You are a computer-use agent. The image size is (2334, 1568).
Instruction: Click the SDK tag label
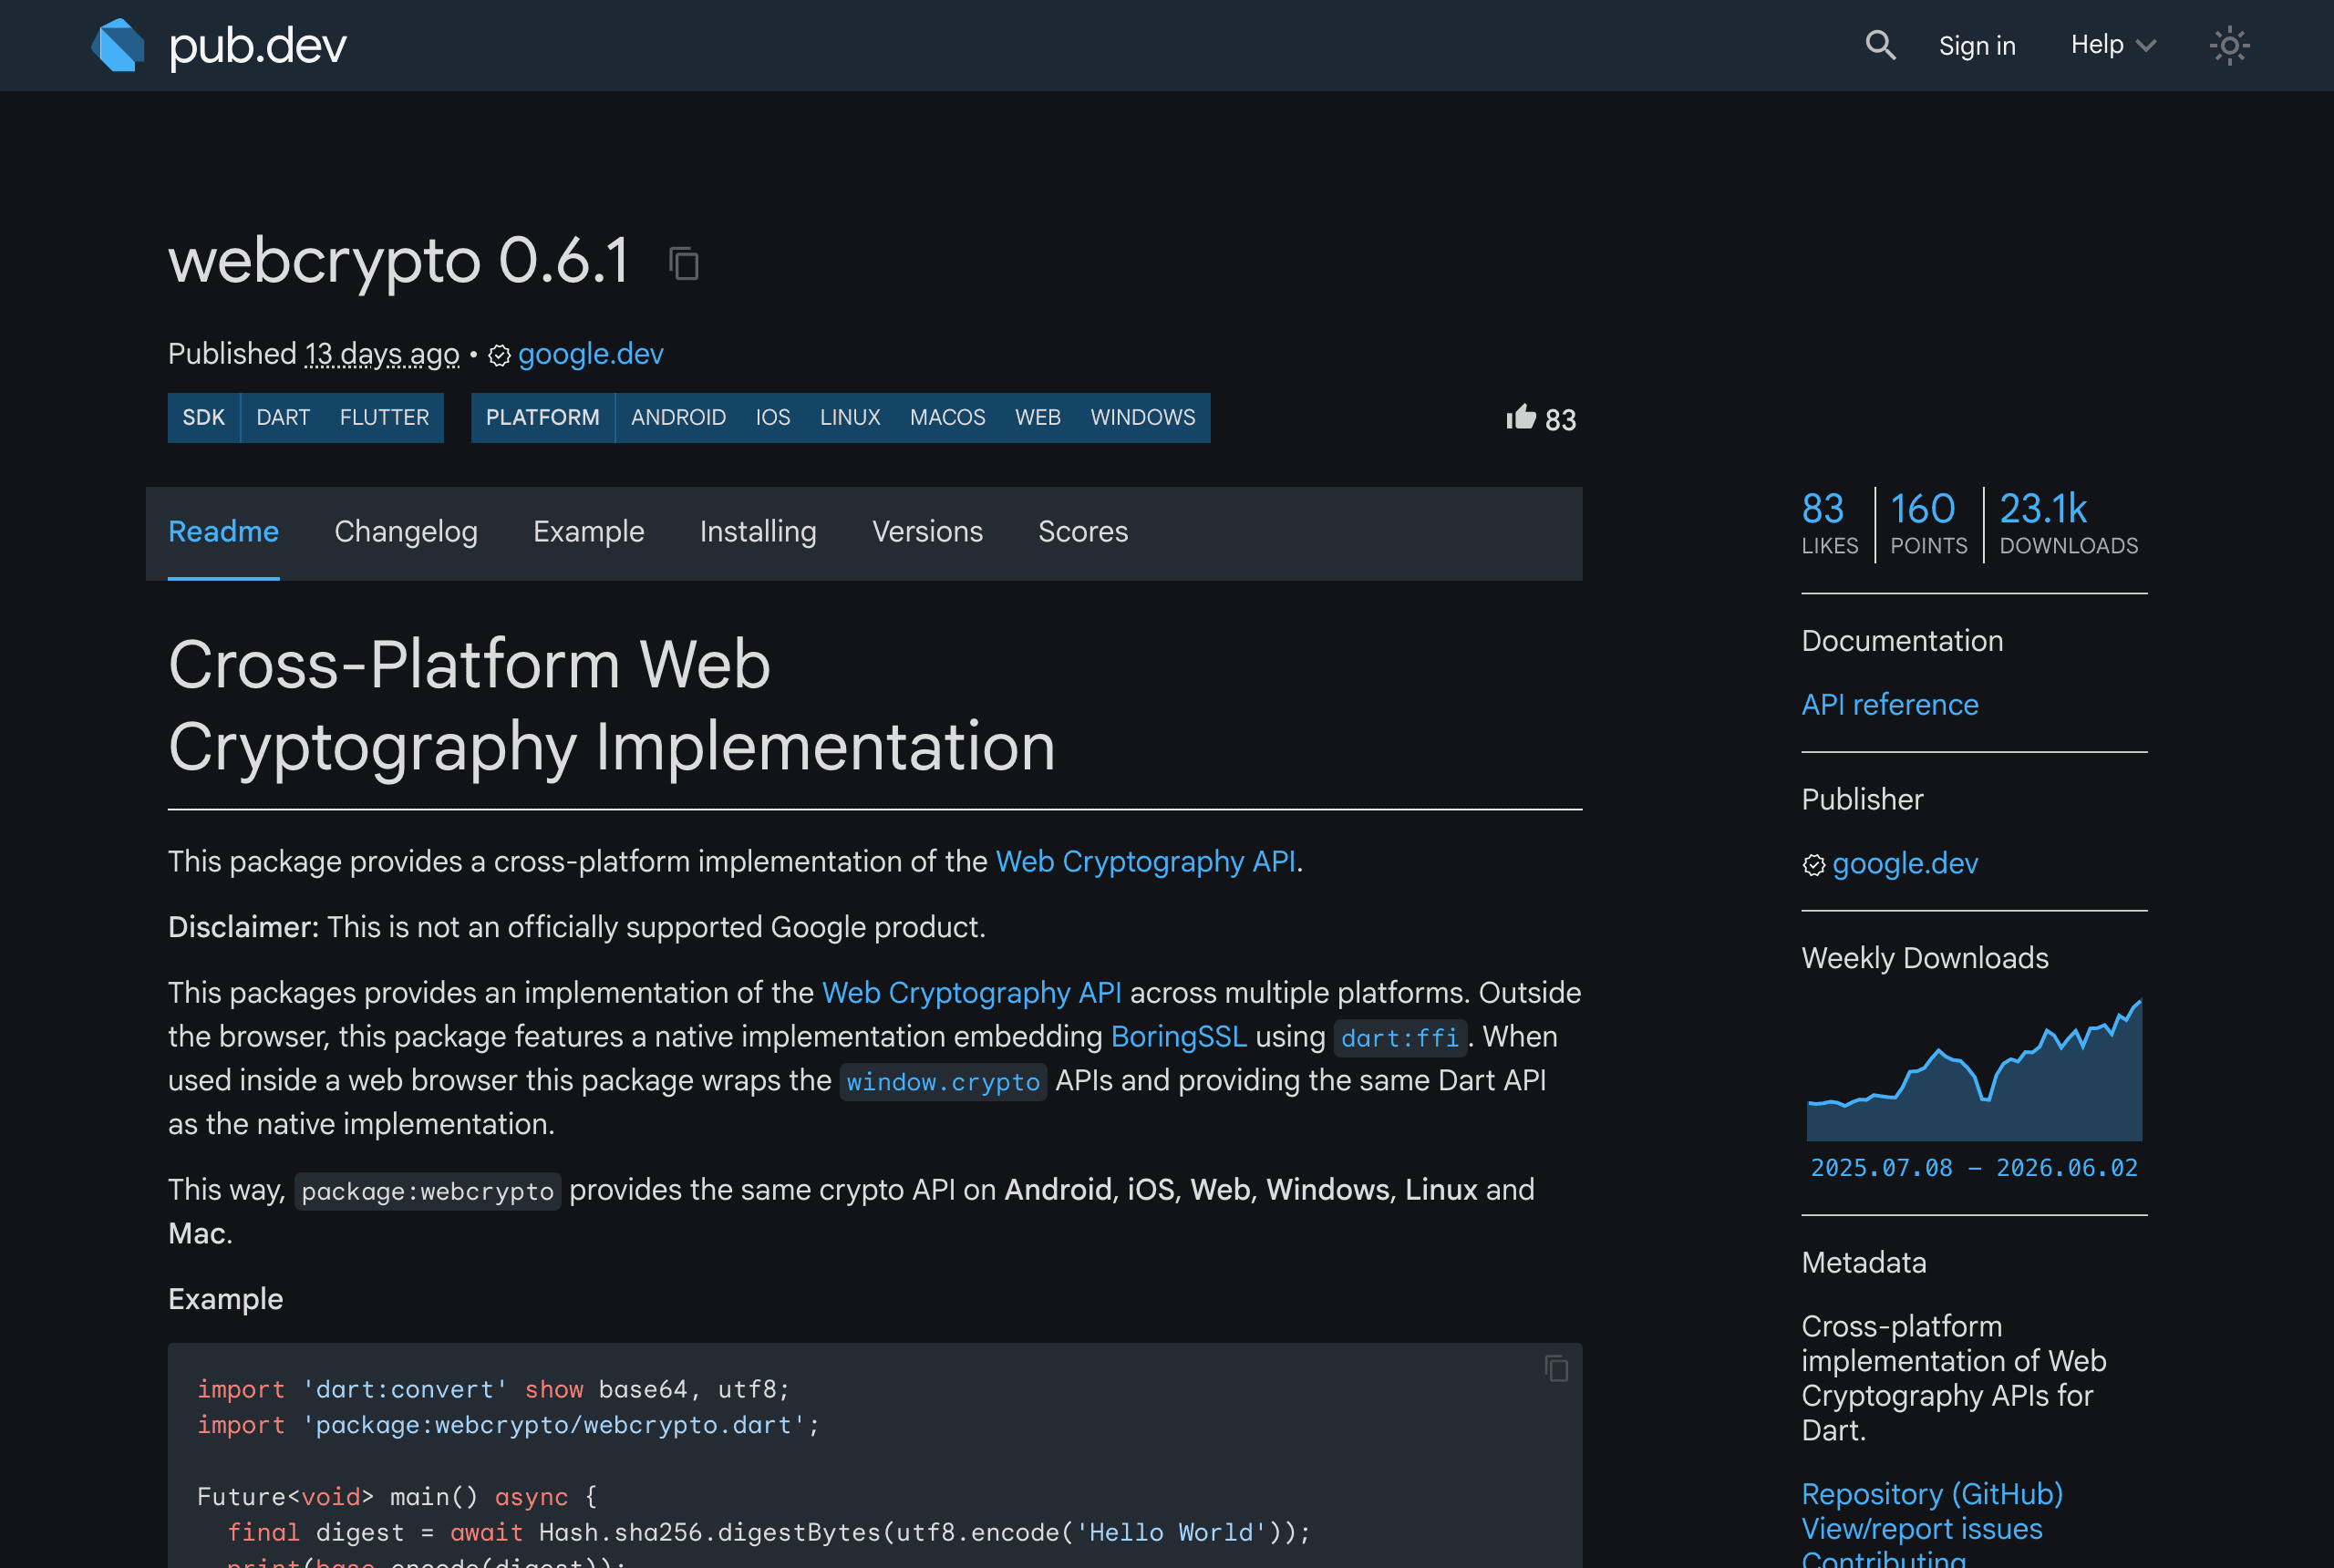(204, 417)
